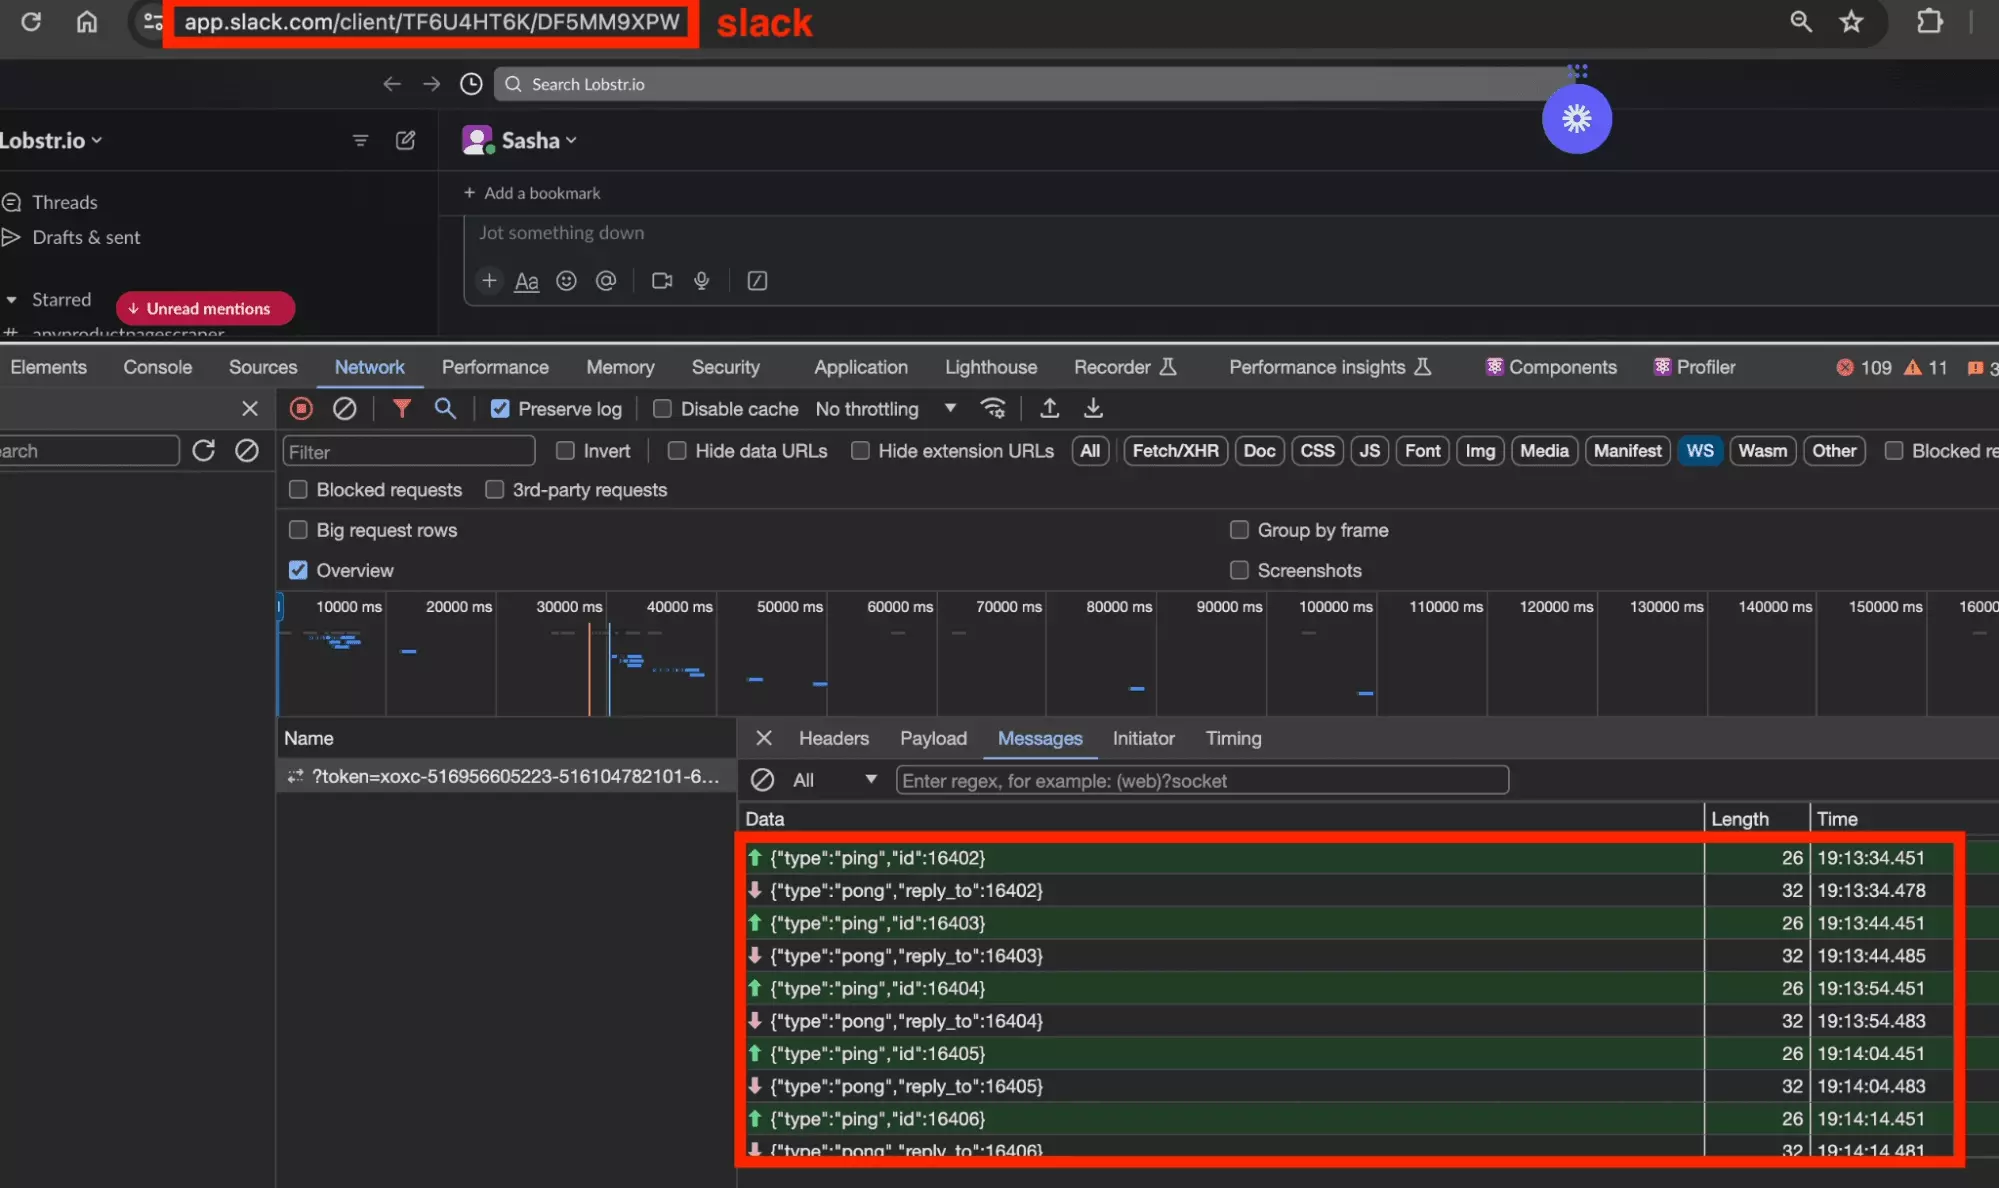
Task: Filter requests by WS type
Action: click(x=1699, y=451)
